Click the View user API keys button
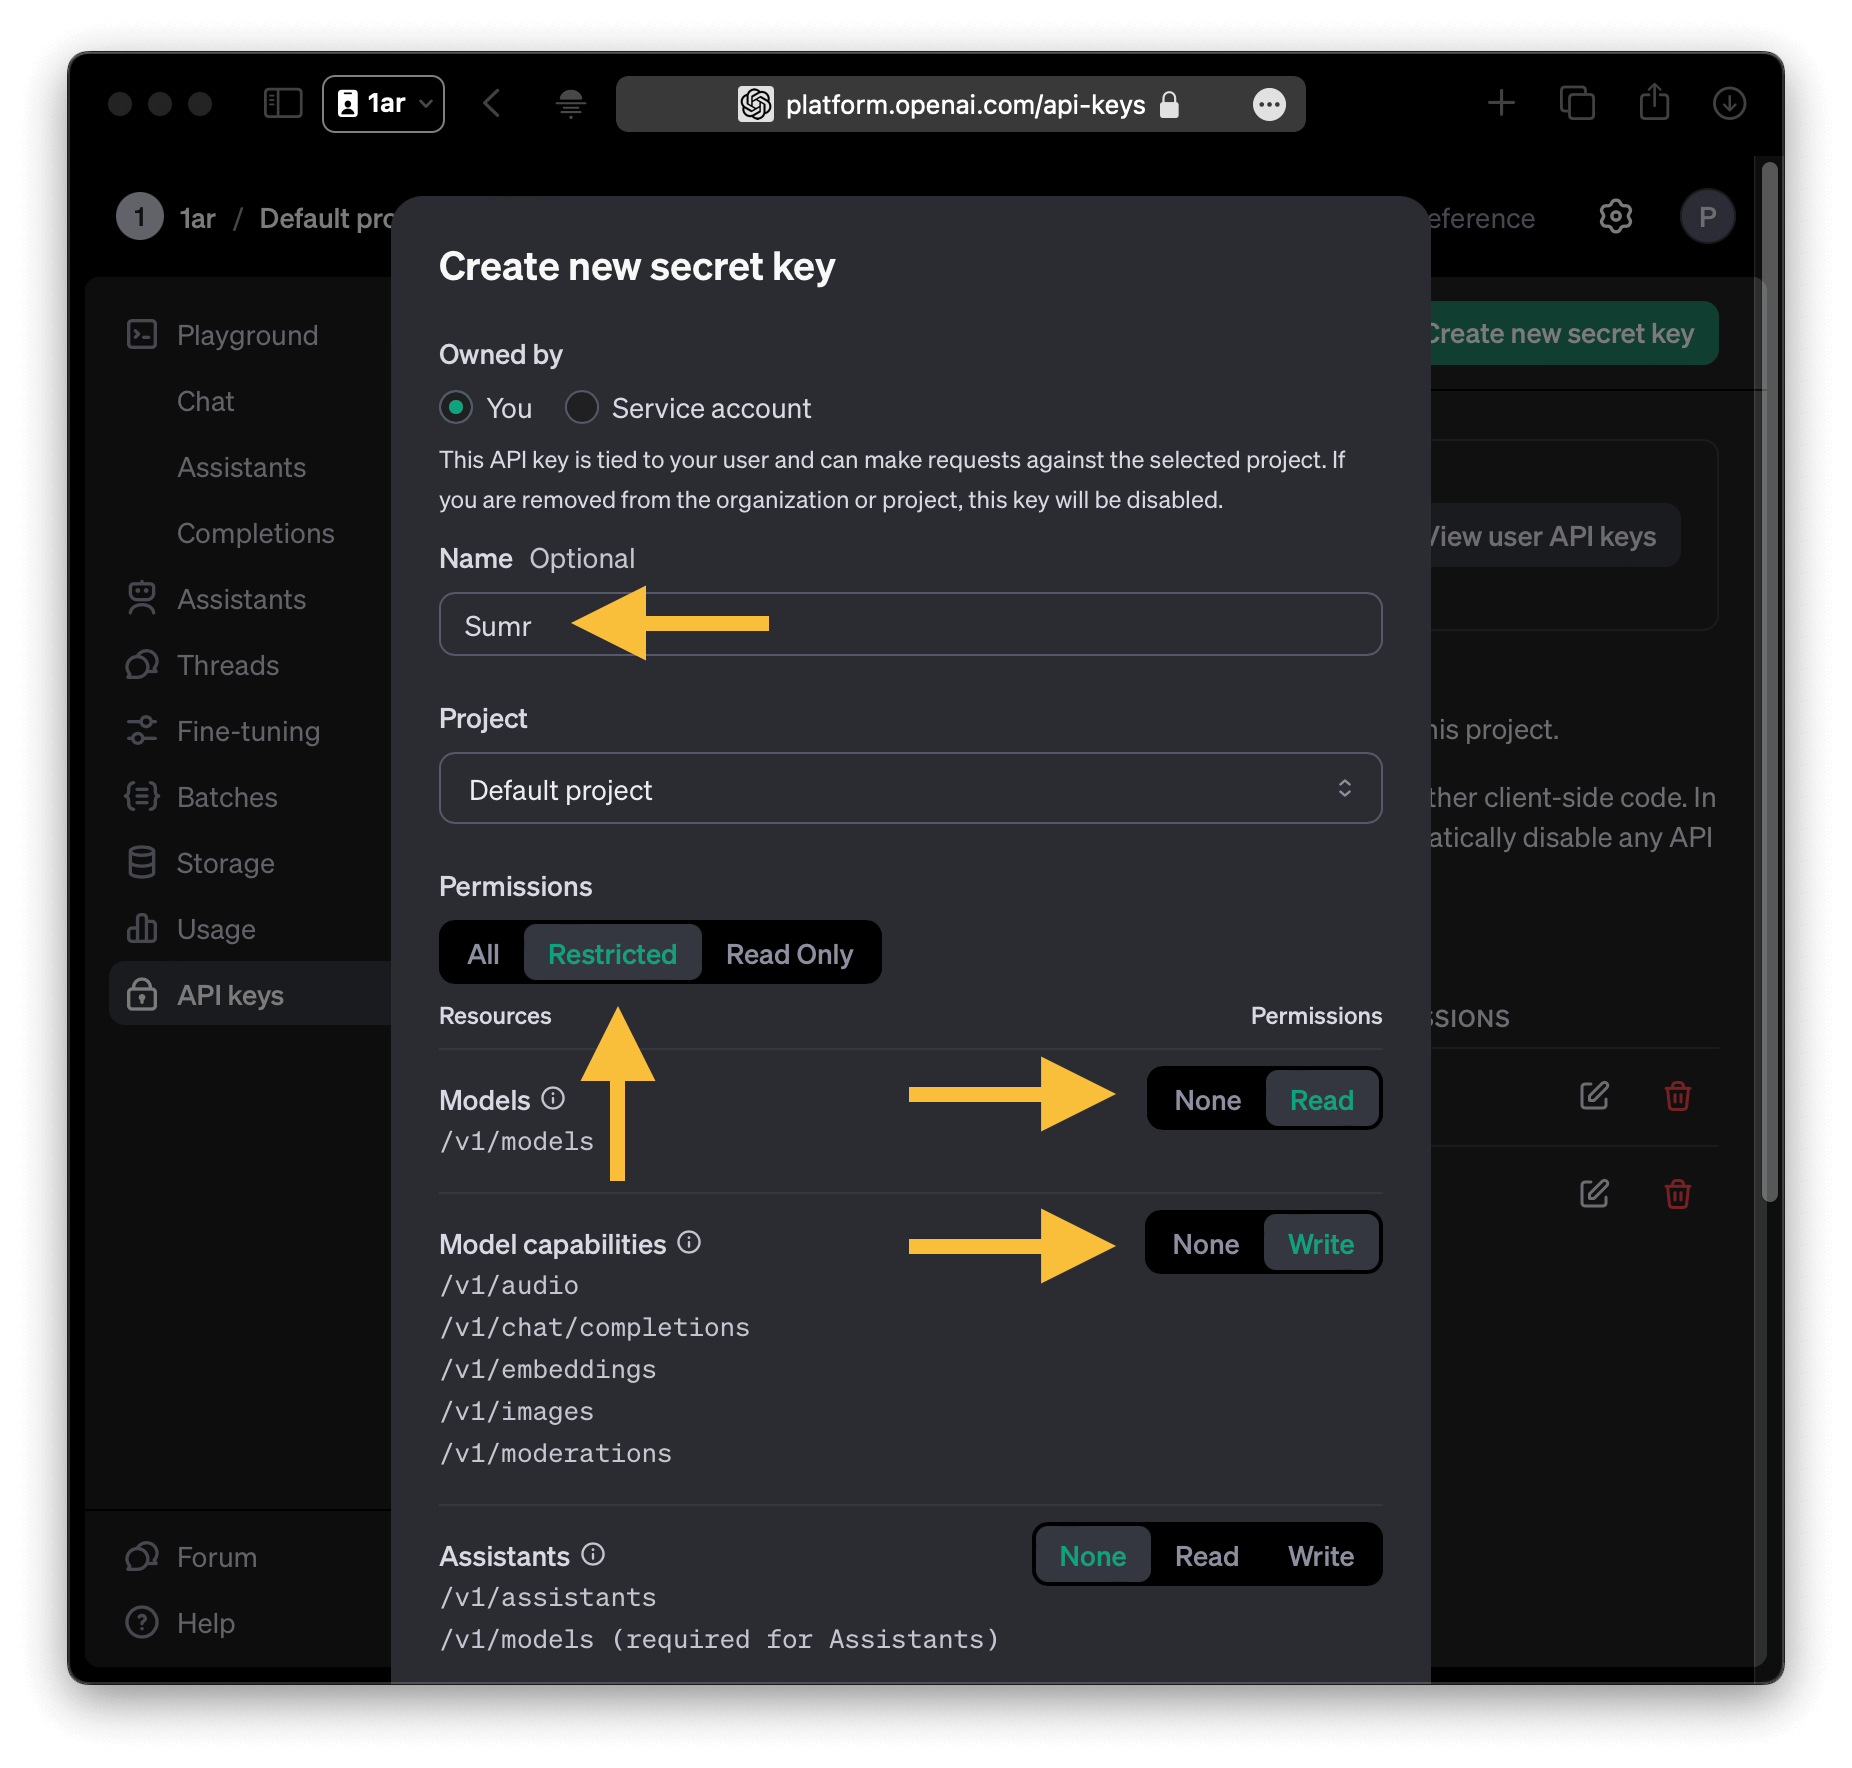1852x1768 pixels. tap(1554, 536)
